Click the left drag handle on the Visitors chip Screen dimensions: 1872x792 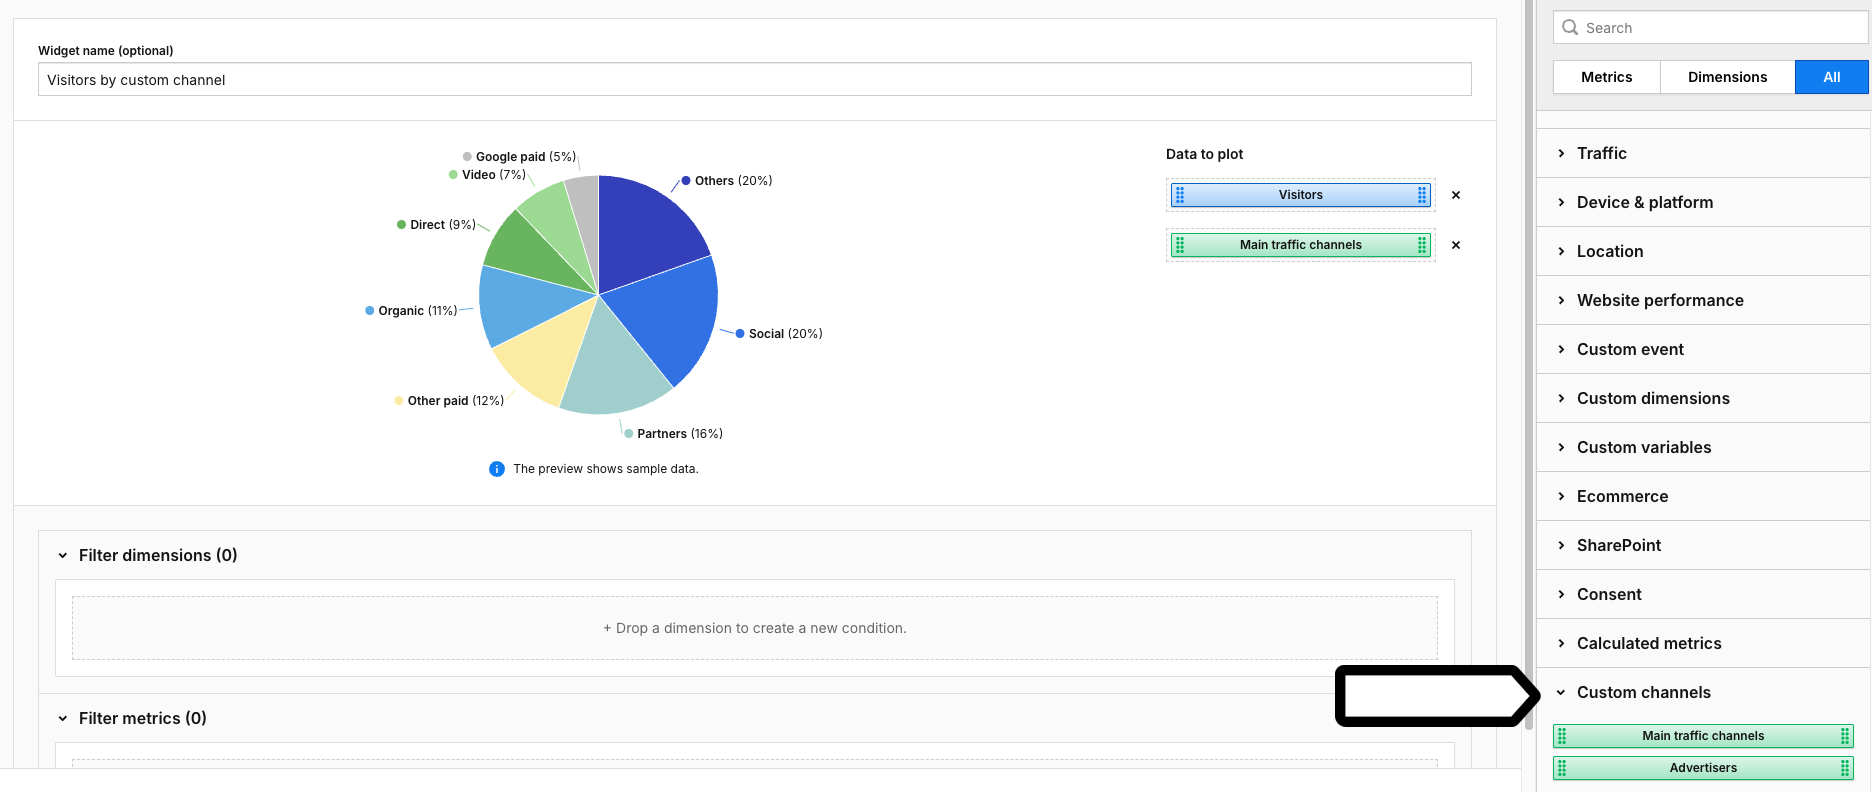click(1180, 195)
